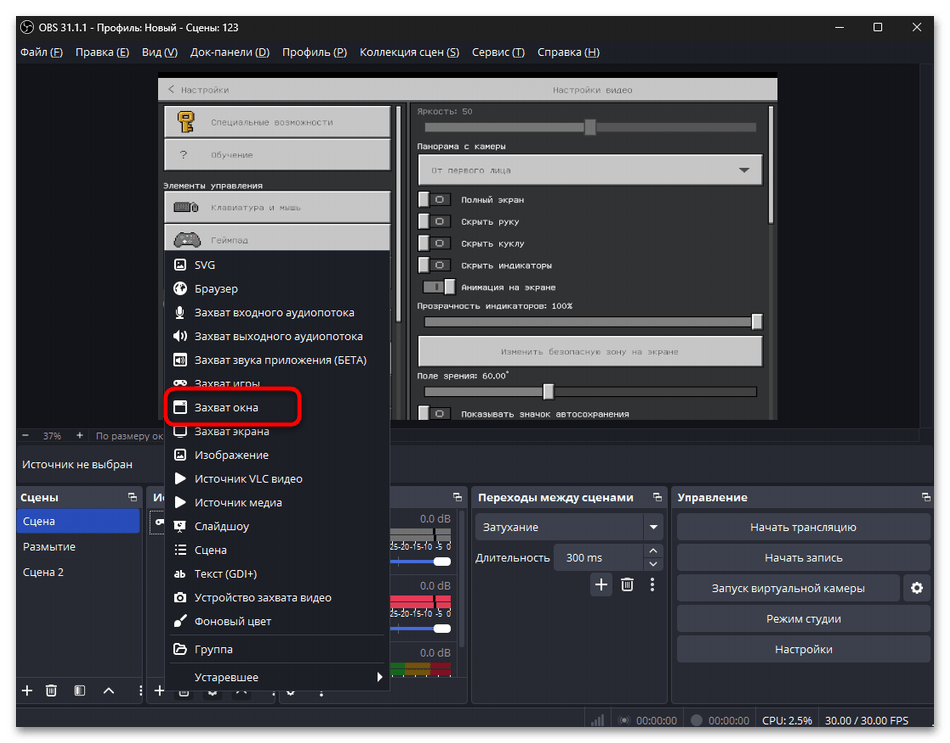This screenshot has width=950, height=743.
Task: Open the Вид menu
Action: tap(159, 52)
